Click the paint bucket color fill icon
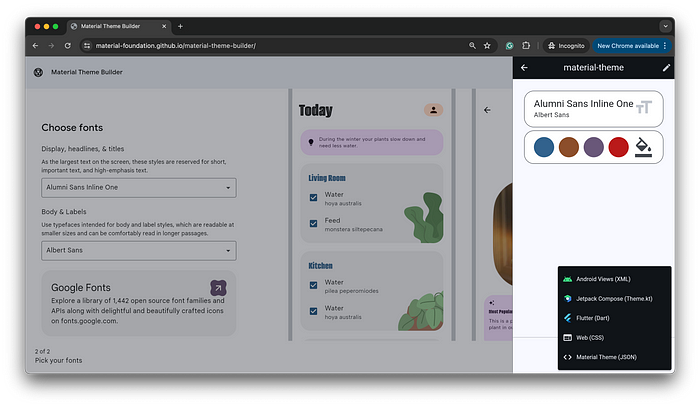Screen dimensions: 700x407 tap(643, 147)
